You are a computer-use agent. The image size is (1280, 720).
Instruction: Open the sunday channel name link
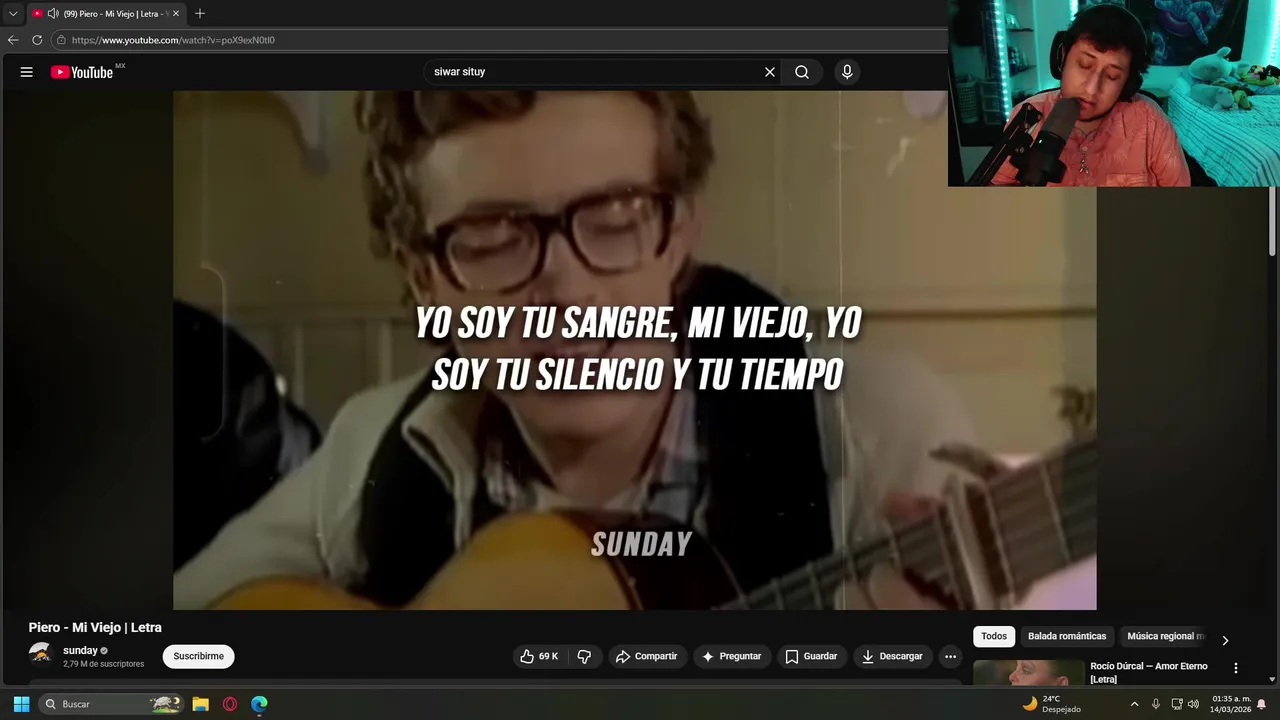(x=80, y=650)
